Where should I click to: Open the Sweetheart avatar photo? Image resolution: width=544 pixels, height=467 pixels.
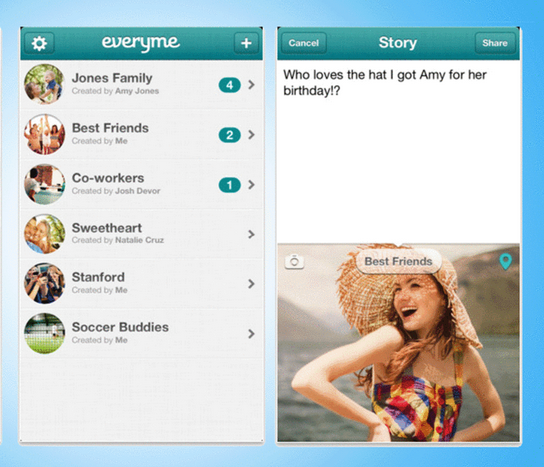tap(44, 234)
